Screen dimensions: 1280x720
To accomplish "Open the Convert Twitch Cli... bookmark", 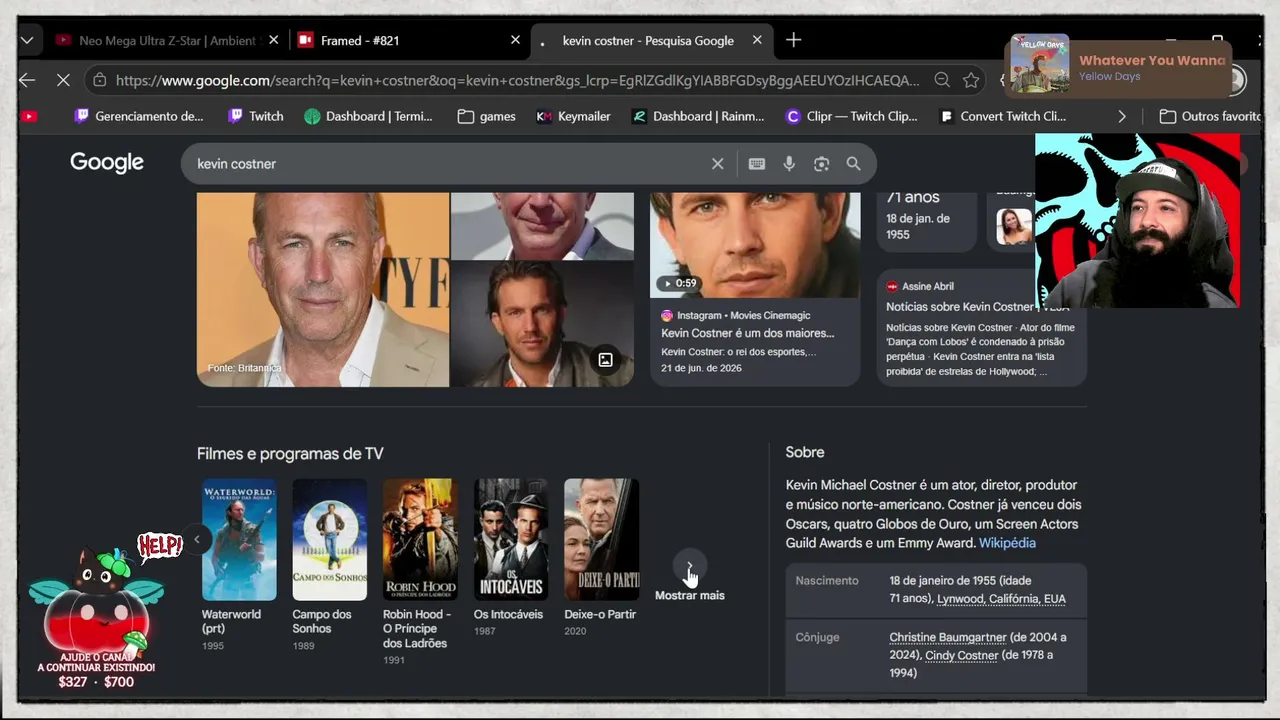I will click(x=1003, y=116).
